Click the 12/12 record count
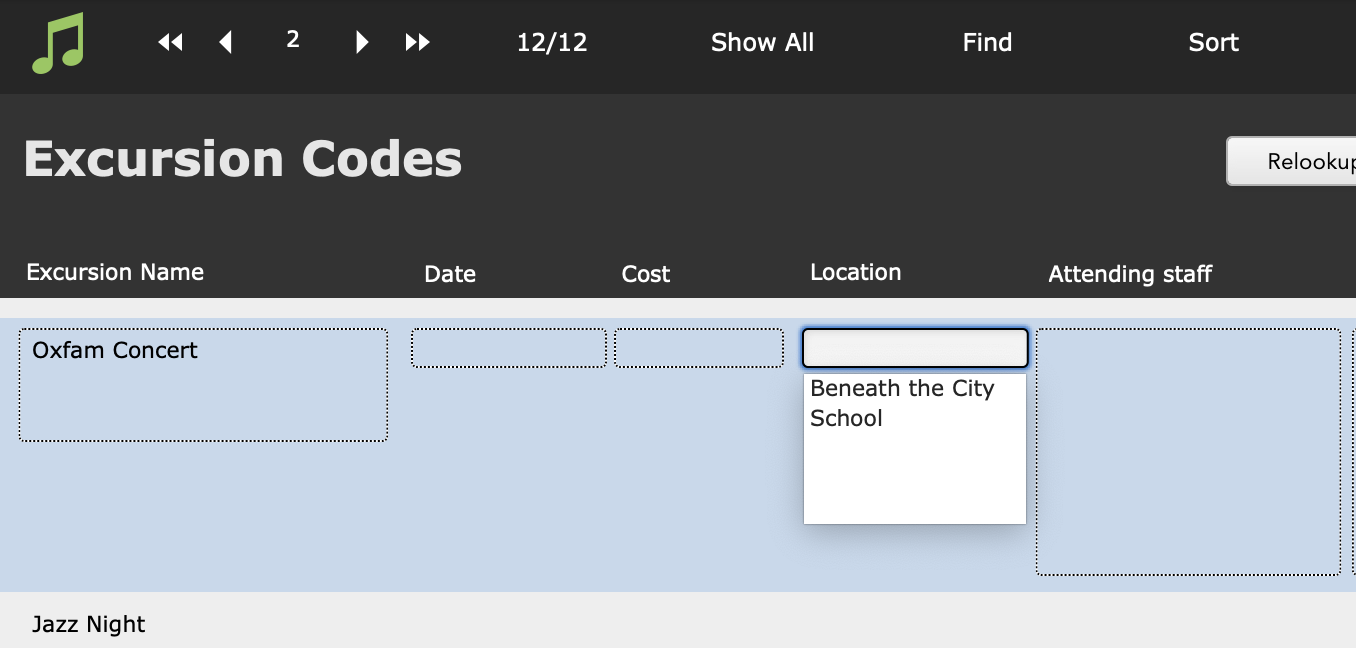 tap(552, 42)
